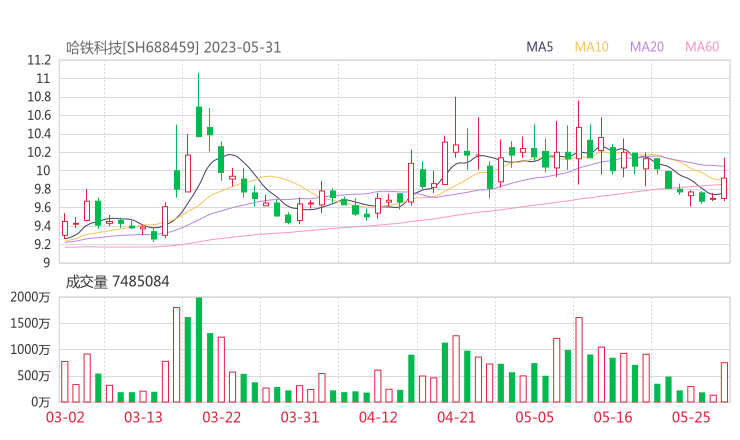
Task: Click the 05-05 date axis label
Action: 534,417
